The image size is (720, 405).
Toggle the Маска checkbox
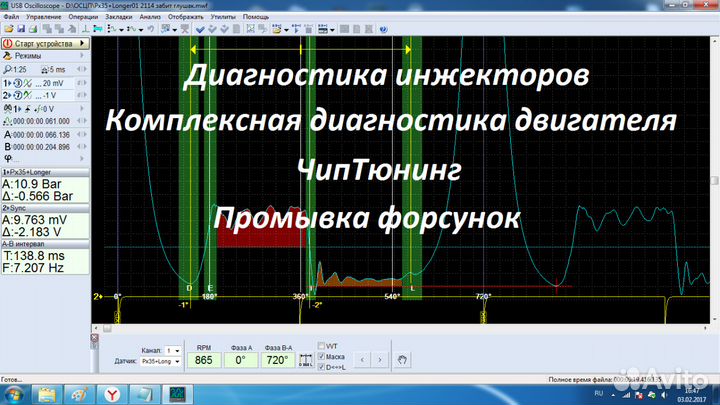[x=321, y=356]
